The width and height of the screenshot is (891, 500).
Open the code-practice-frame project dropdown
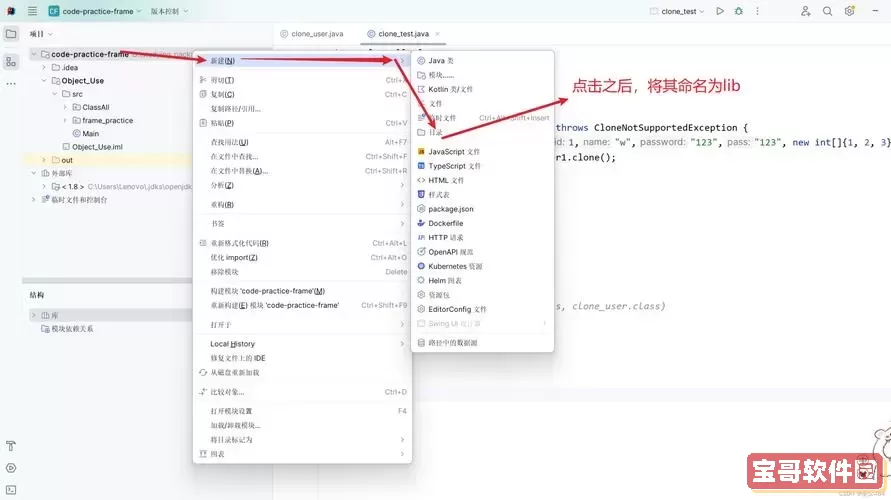click(x=94, y=11)
